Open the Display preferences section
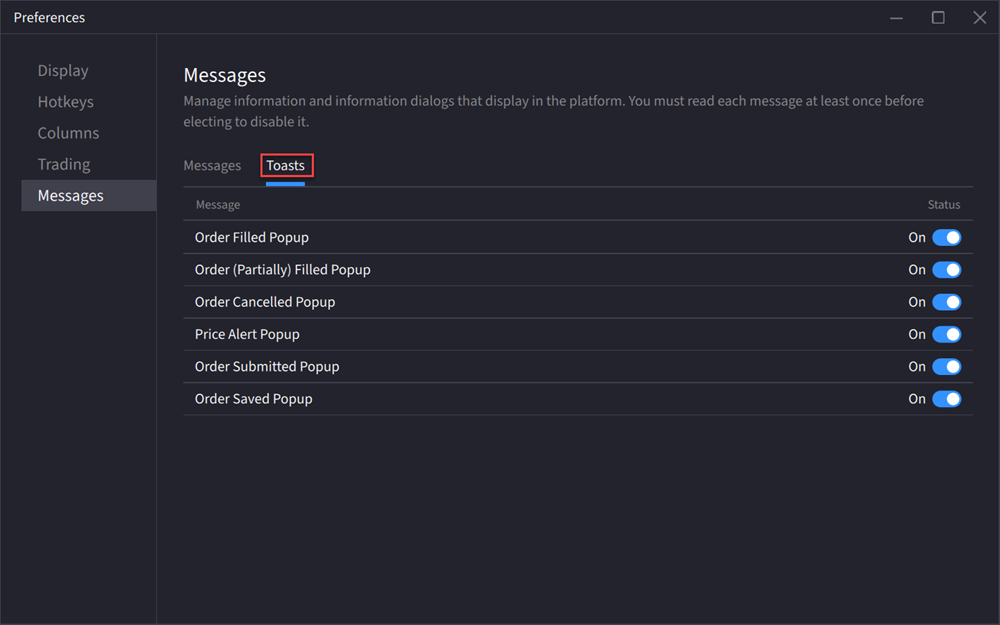The height and width of the screenshot is (625, 1000). [x=63, y=71]
